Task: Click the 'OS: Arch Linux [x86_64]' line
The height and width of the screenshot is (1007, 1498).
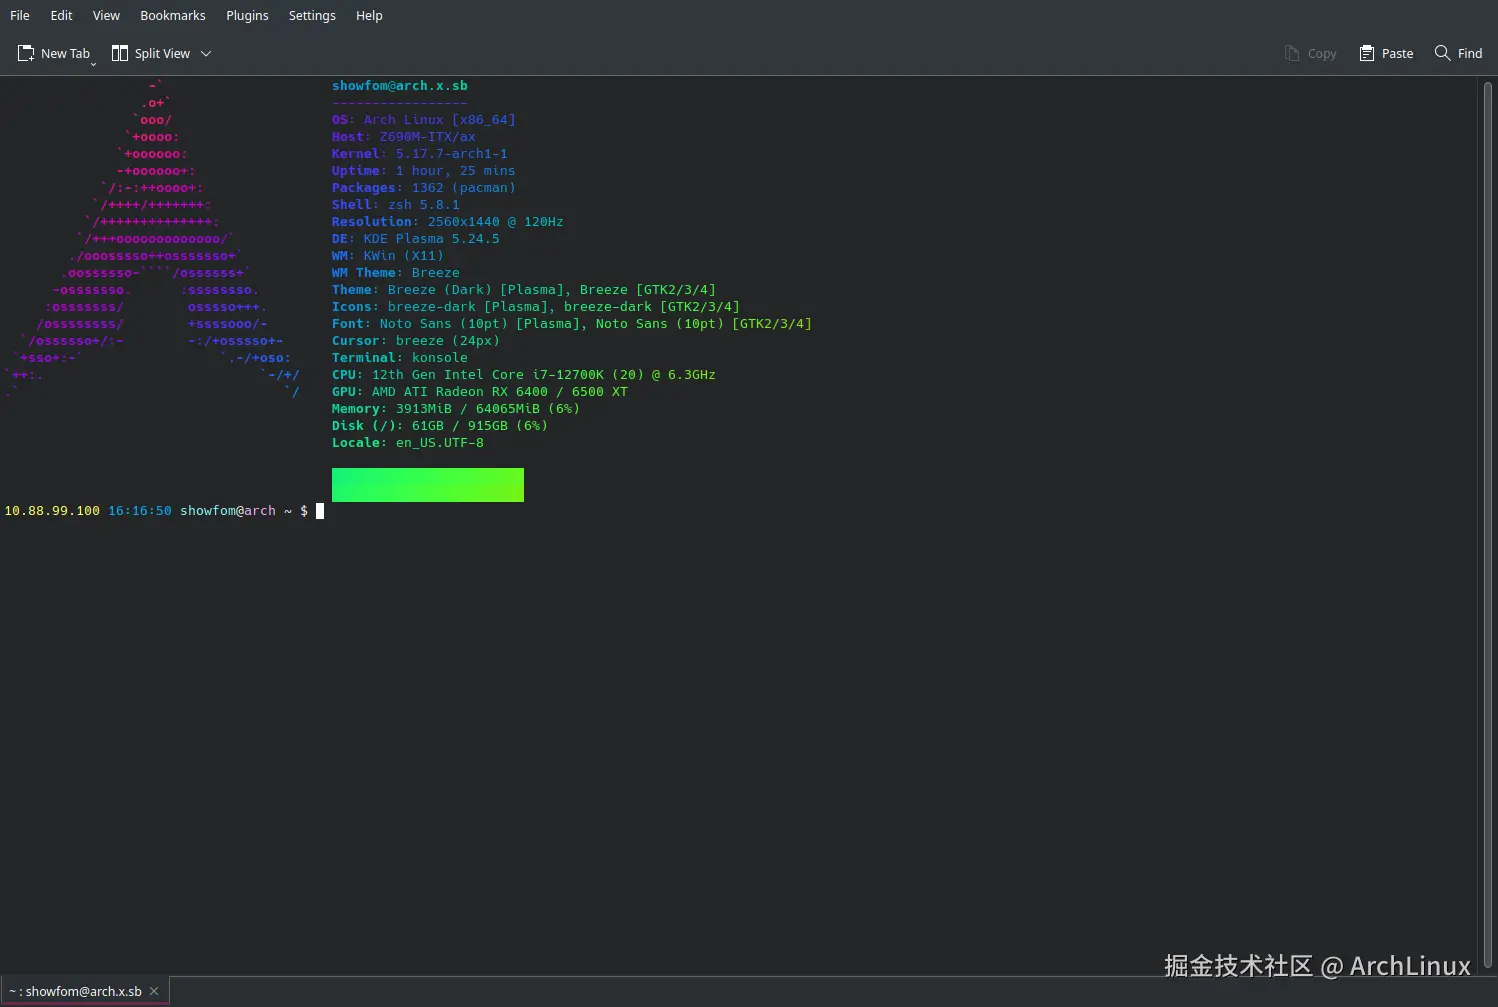Action: tap(424, 120)
